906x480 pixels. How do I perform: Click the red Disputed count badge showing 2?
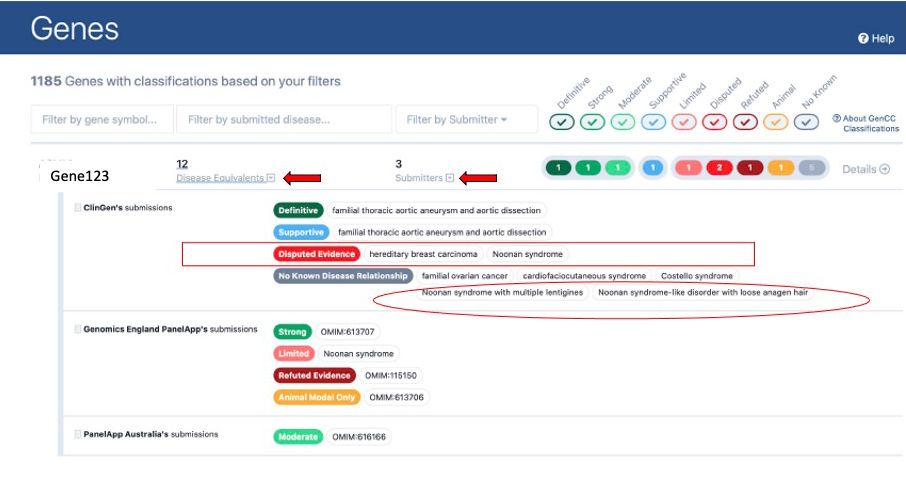point(719,168)
